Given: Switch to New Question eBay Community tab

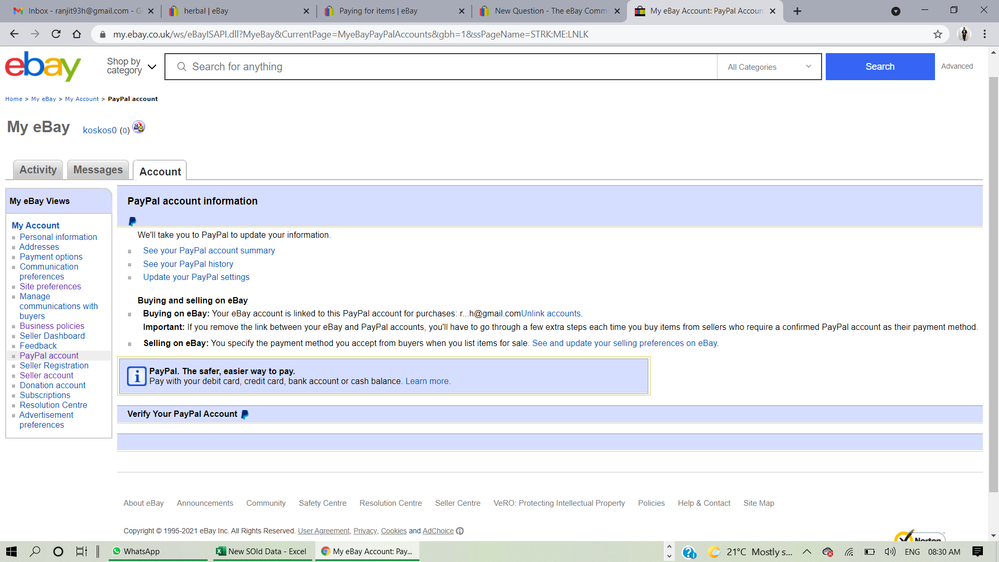Looking at the screenshot, I should click(x=549, y=11).
